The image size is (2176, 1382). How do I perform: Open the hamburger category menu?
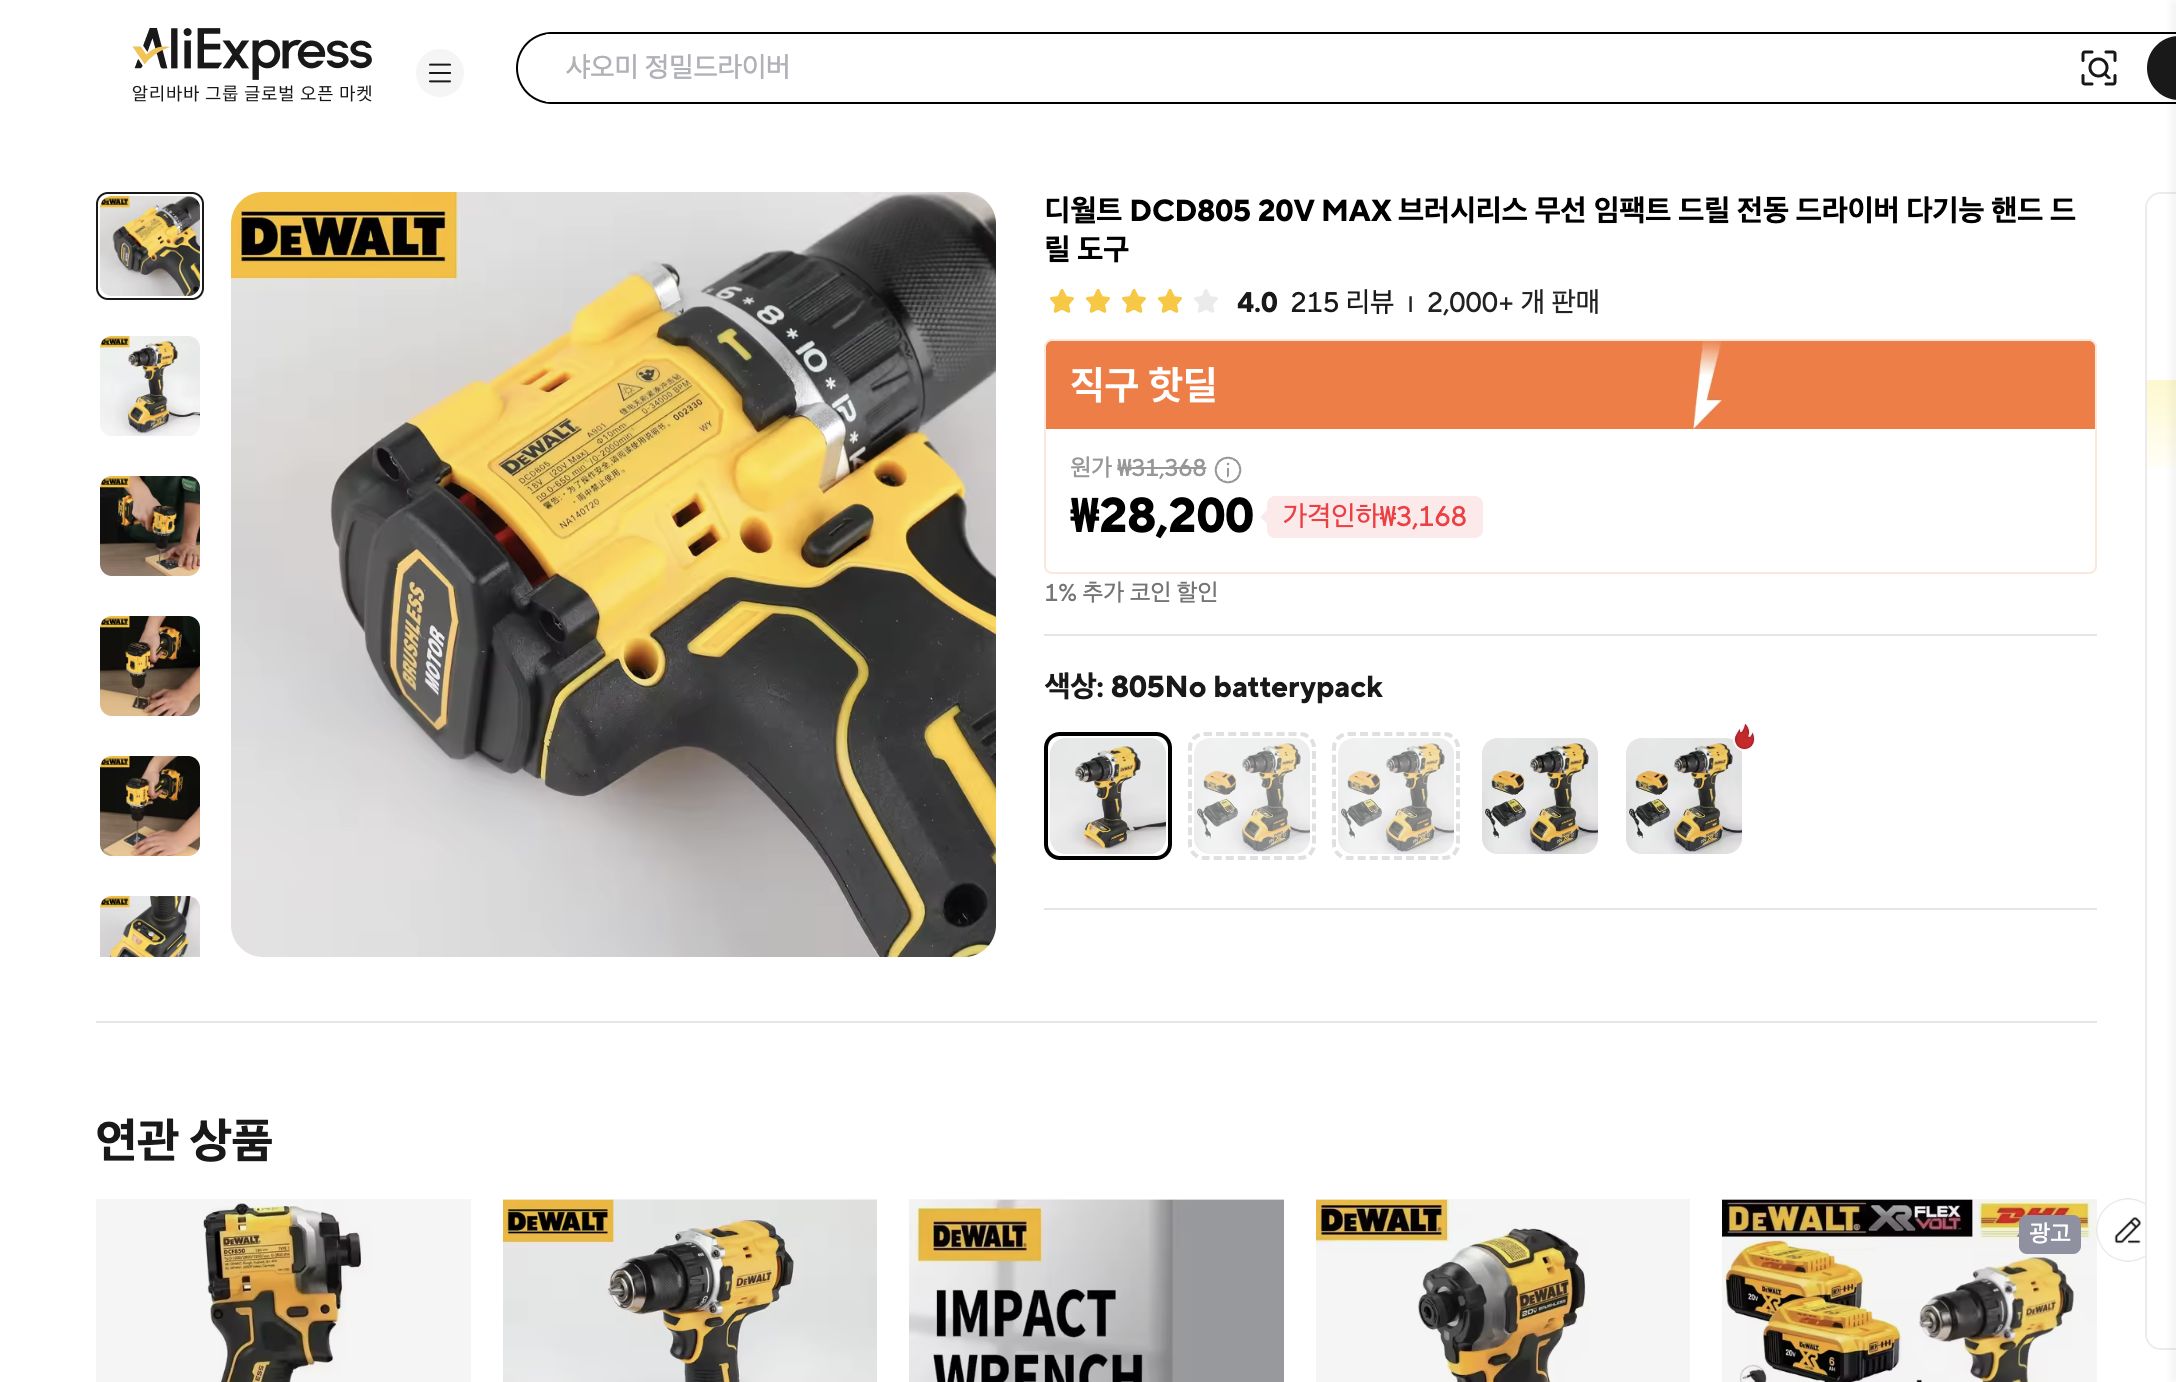[x=440, y=72]
